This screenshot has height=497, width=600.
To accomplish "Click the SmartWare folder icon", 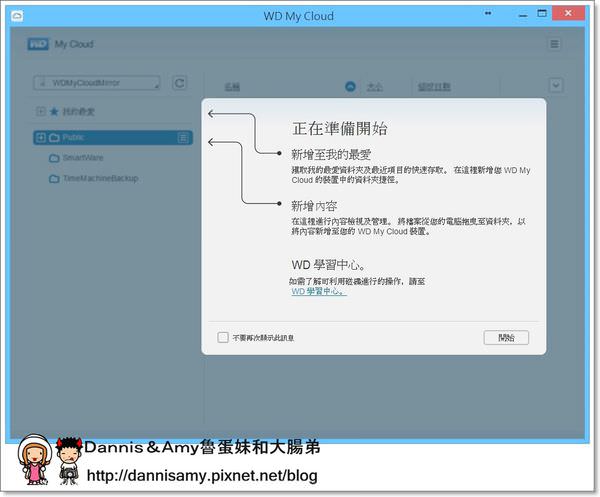I will 54,158.
